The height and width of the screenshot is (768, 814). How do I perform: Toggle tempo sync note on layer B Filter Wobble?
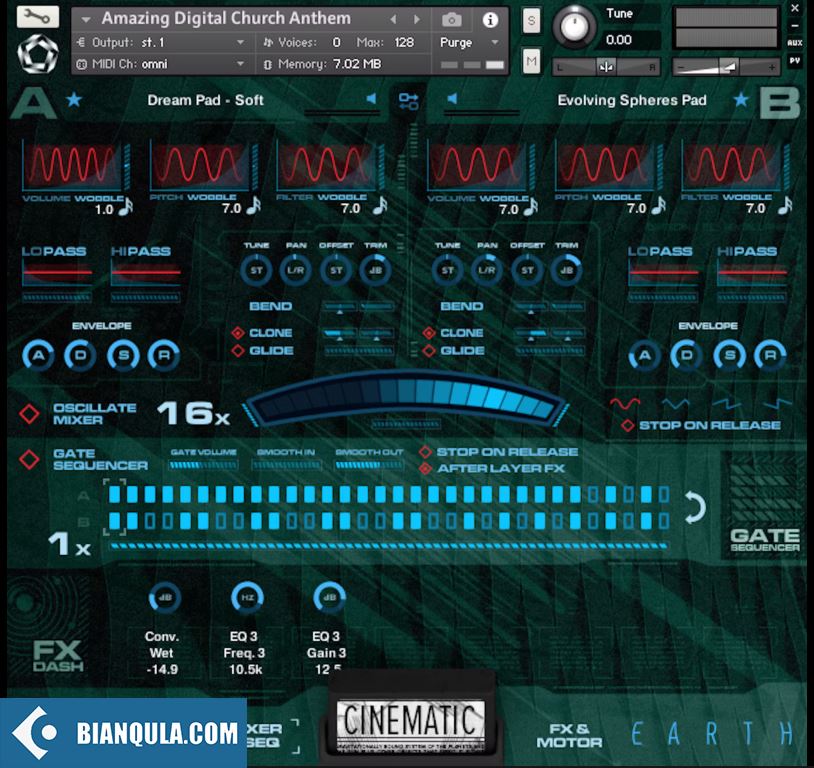[x=785, y=206]
